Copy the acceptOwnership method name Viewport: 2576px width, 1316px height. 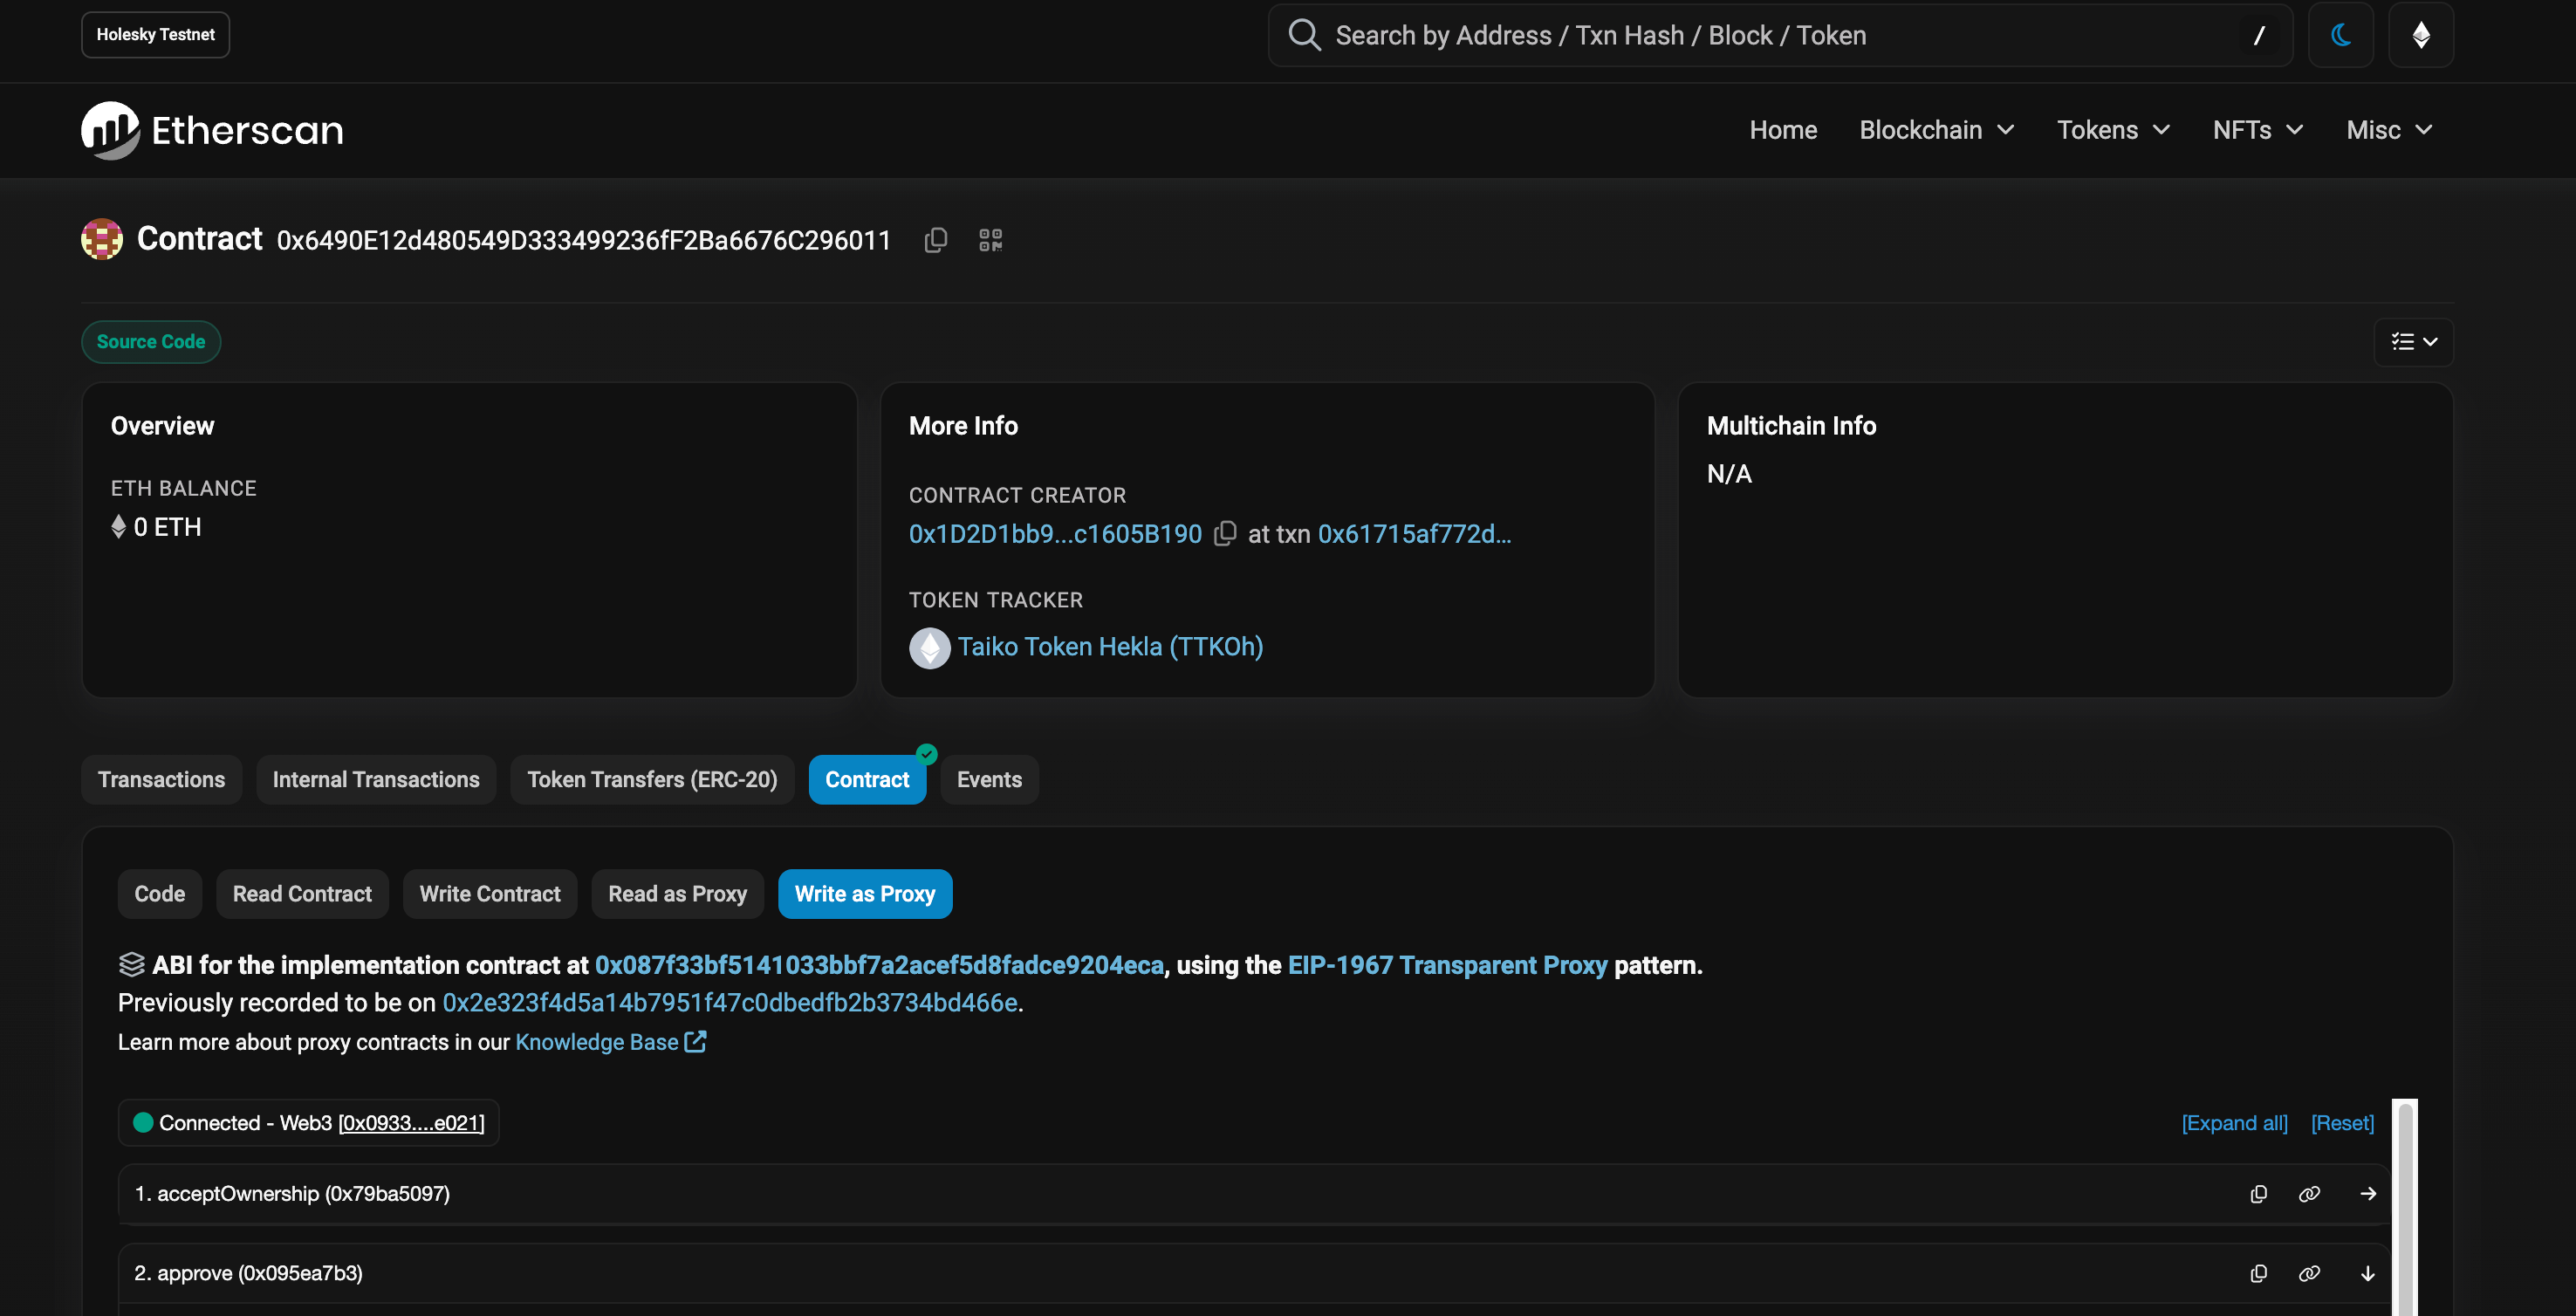tap(2258, 1194)
